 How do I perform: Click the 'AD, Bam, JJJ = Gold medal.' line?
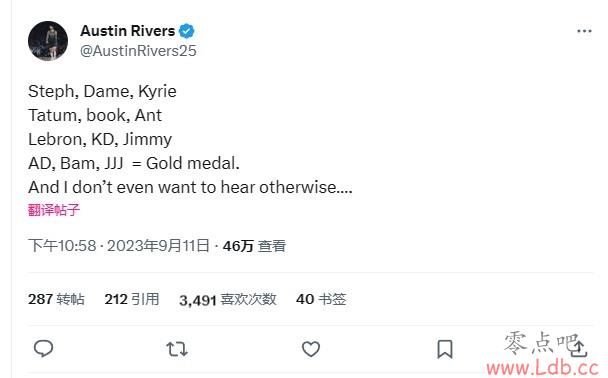pyautogui.click(x=134, y=163)
